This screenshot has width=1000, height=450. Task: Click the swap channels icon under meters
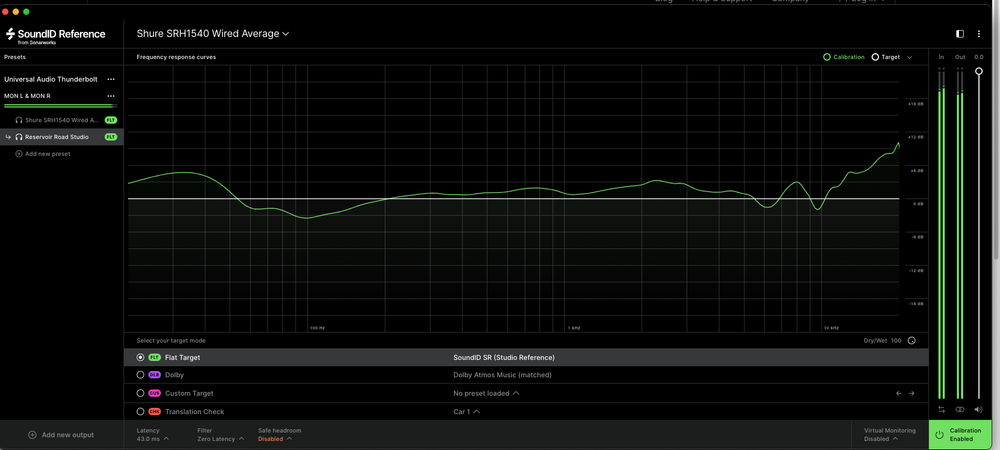point(941,409)
